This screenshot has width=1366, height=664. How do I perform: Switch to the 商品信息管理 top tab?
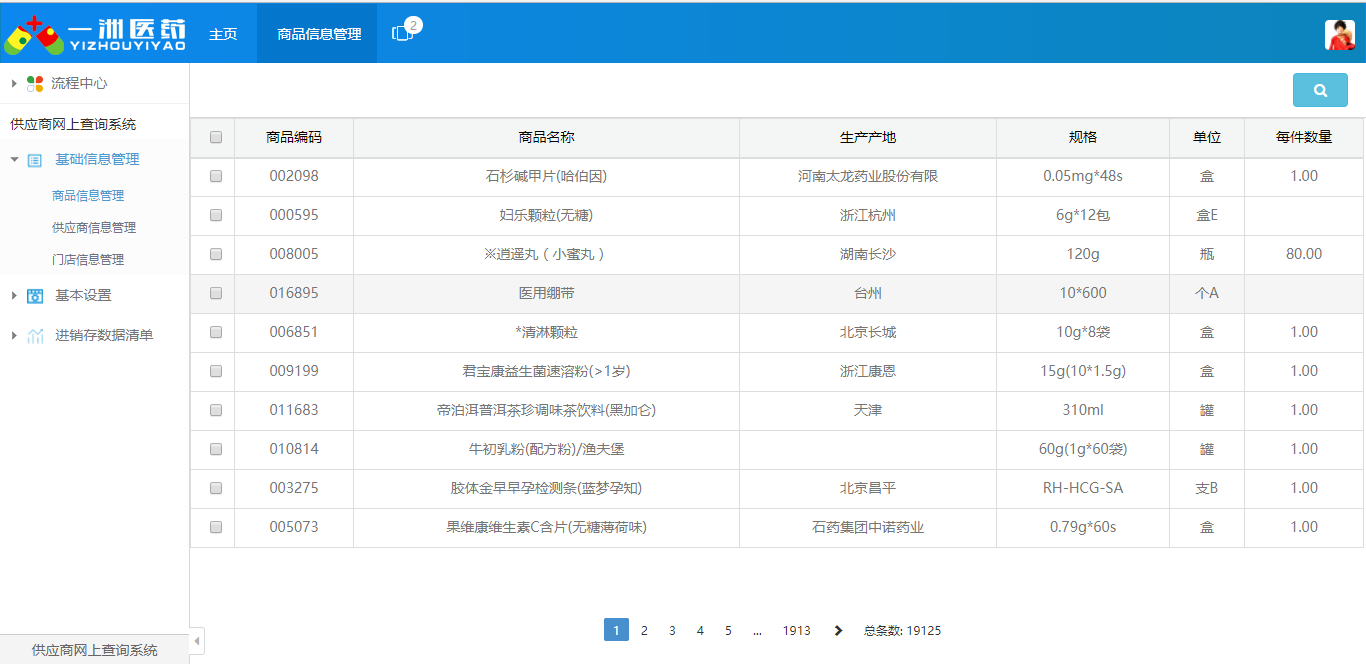point(316,32)
